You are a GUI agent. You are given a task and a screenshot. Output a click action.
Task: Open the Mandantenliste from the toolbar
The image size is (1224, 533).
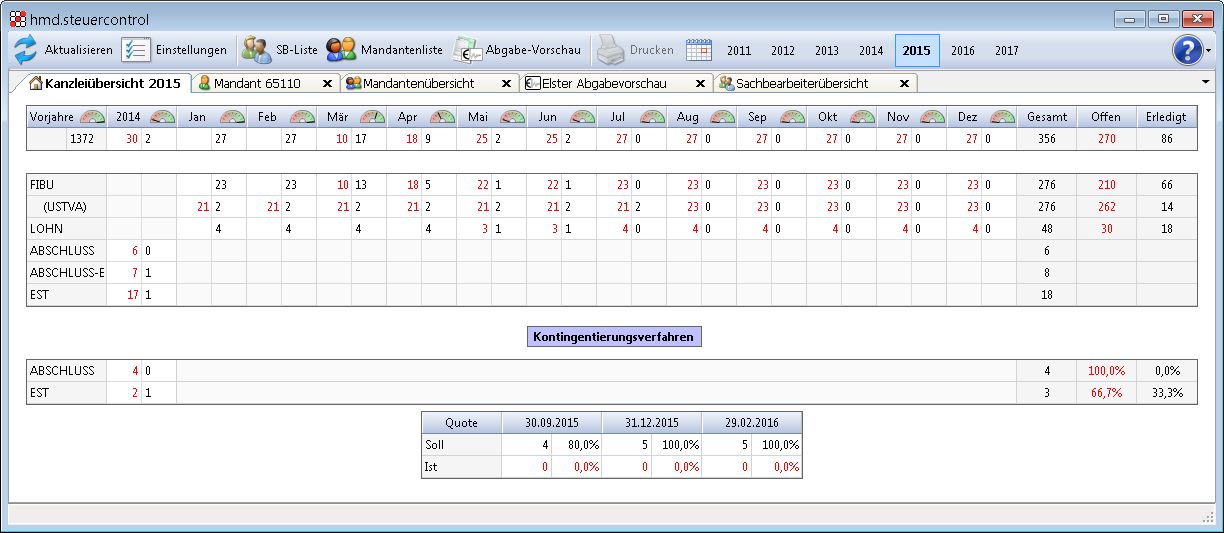click(341, 50)
